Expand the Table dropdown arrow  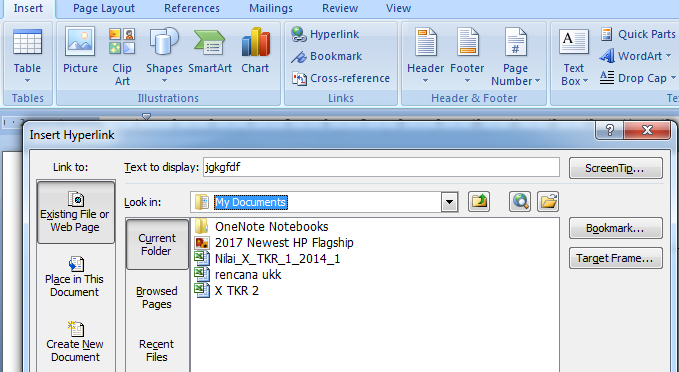pos(27,81)
